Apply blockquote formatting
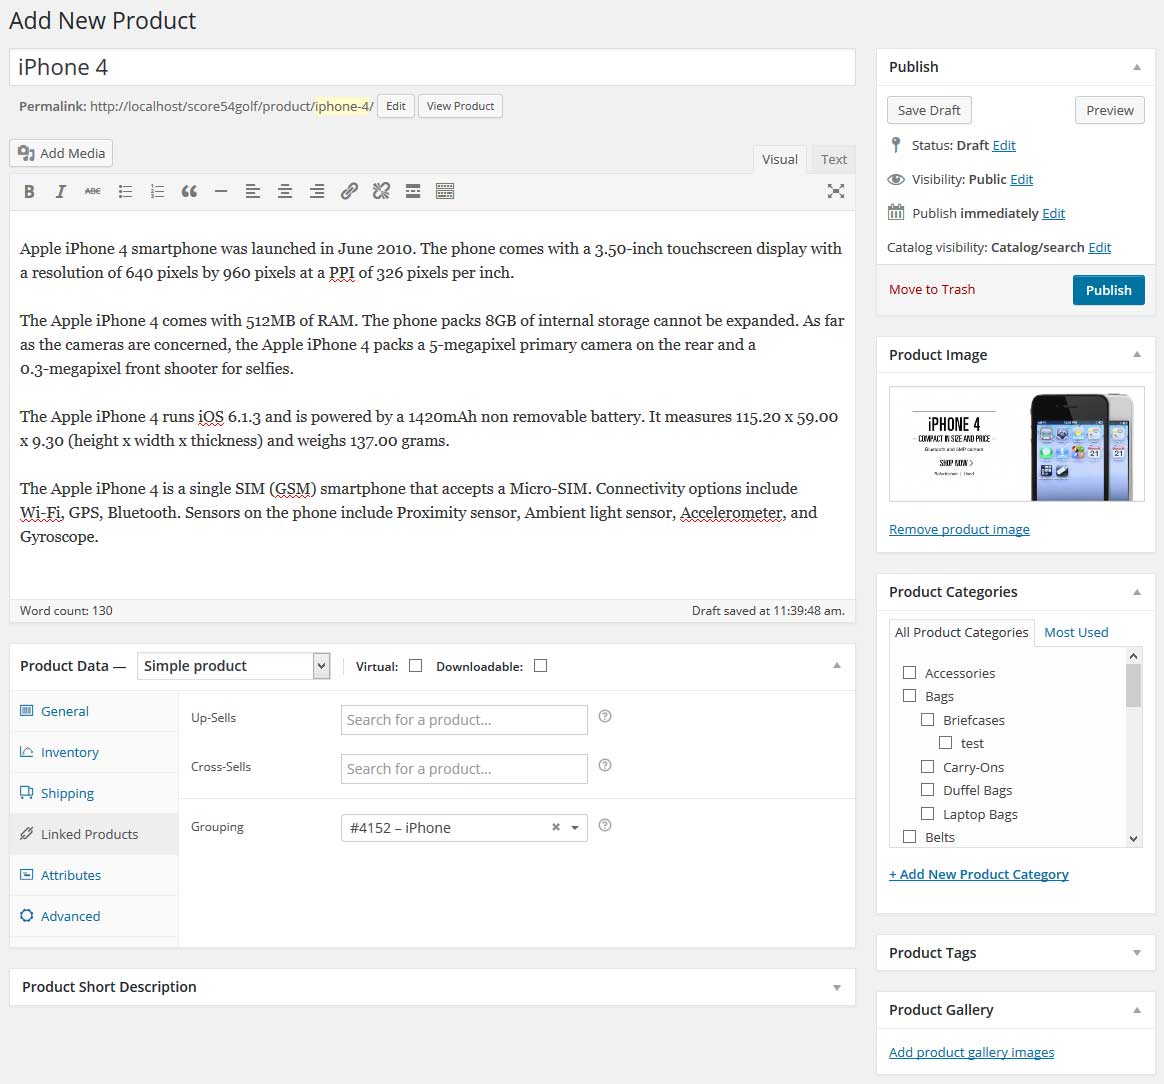The height and width of the screenshot is (1084, 1164). 189,190
